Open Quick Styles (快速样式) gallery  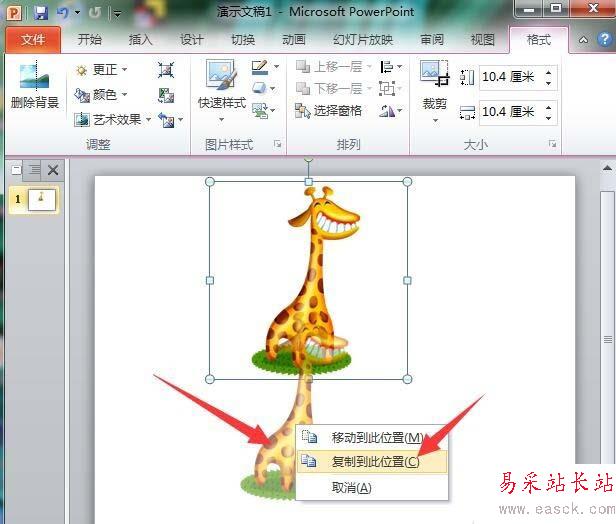pyautogui.click(x=222, y=90)
